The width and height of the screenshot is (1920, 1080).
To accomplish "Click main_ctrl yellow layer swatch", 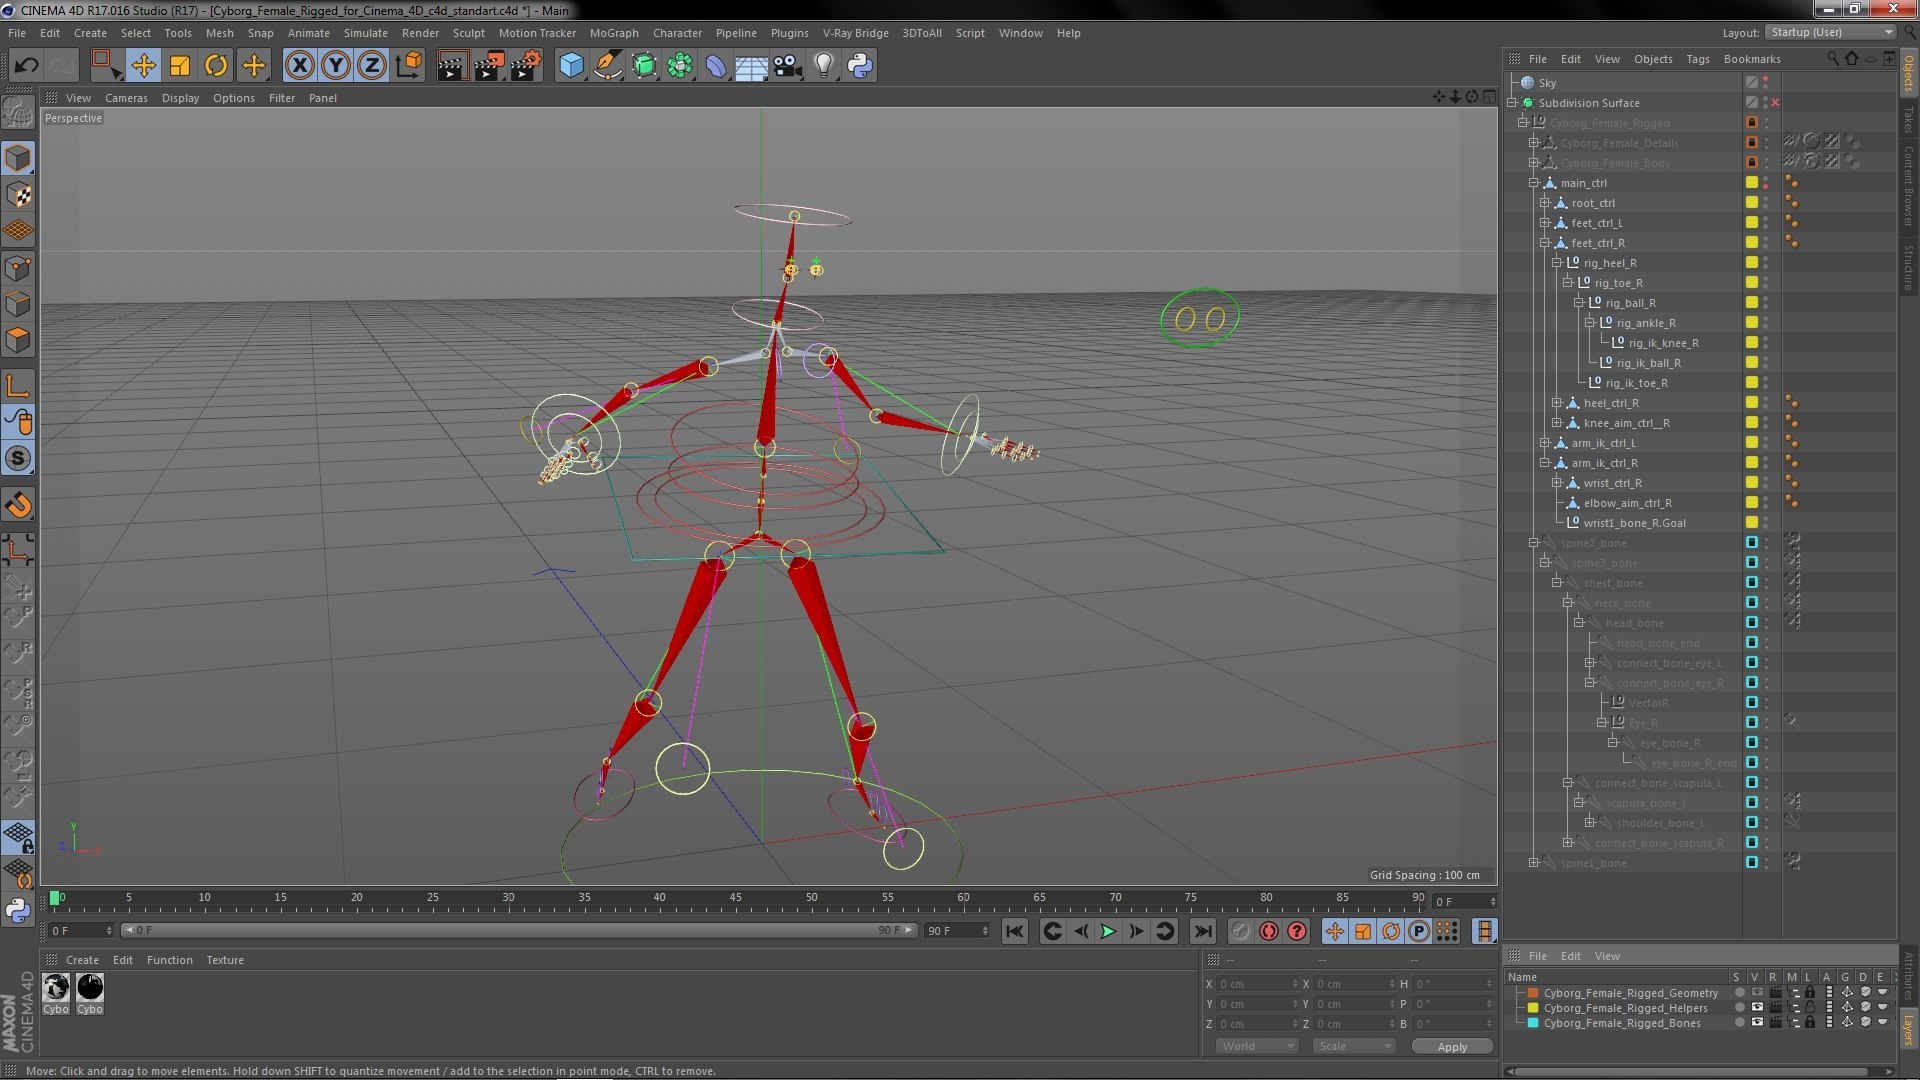I will [1752, 183].
